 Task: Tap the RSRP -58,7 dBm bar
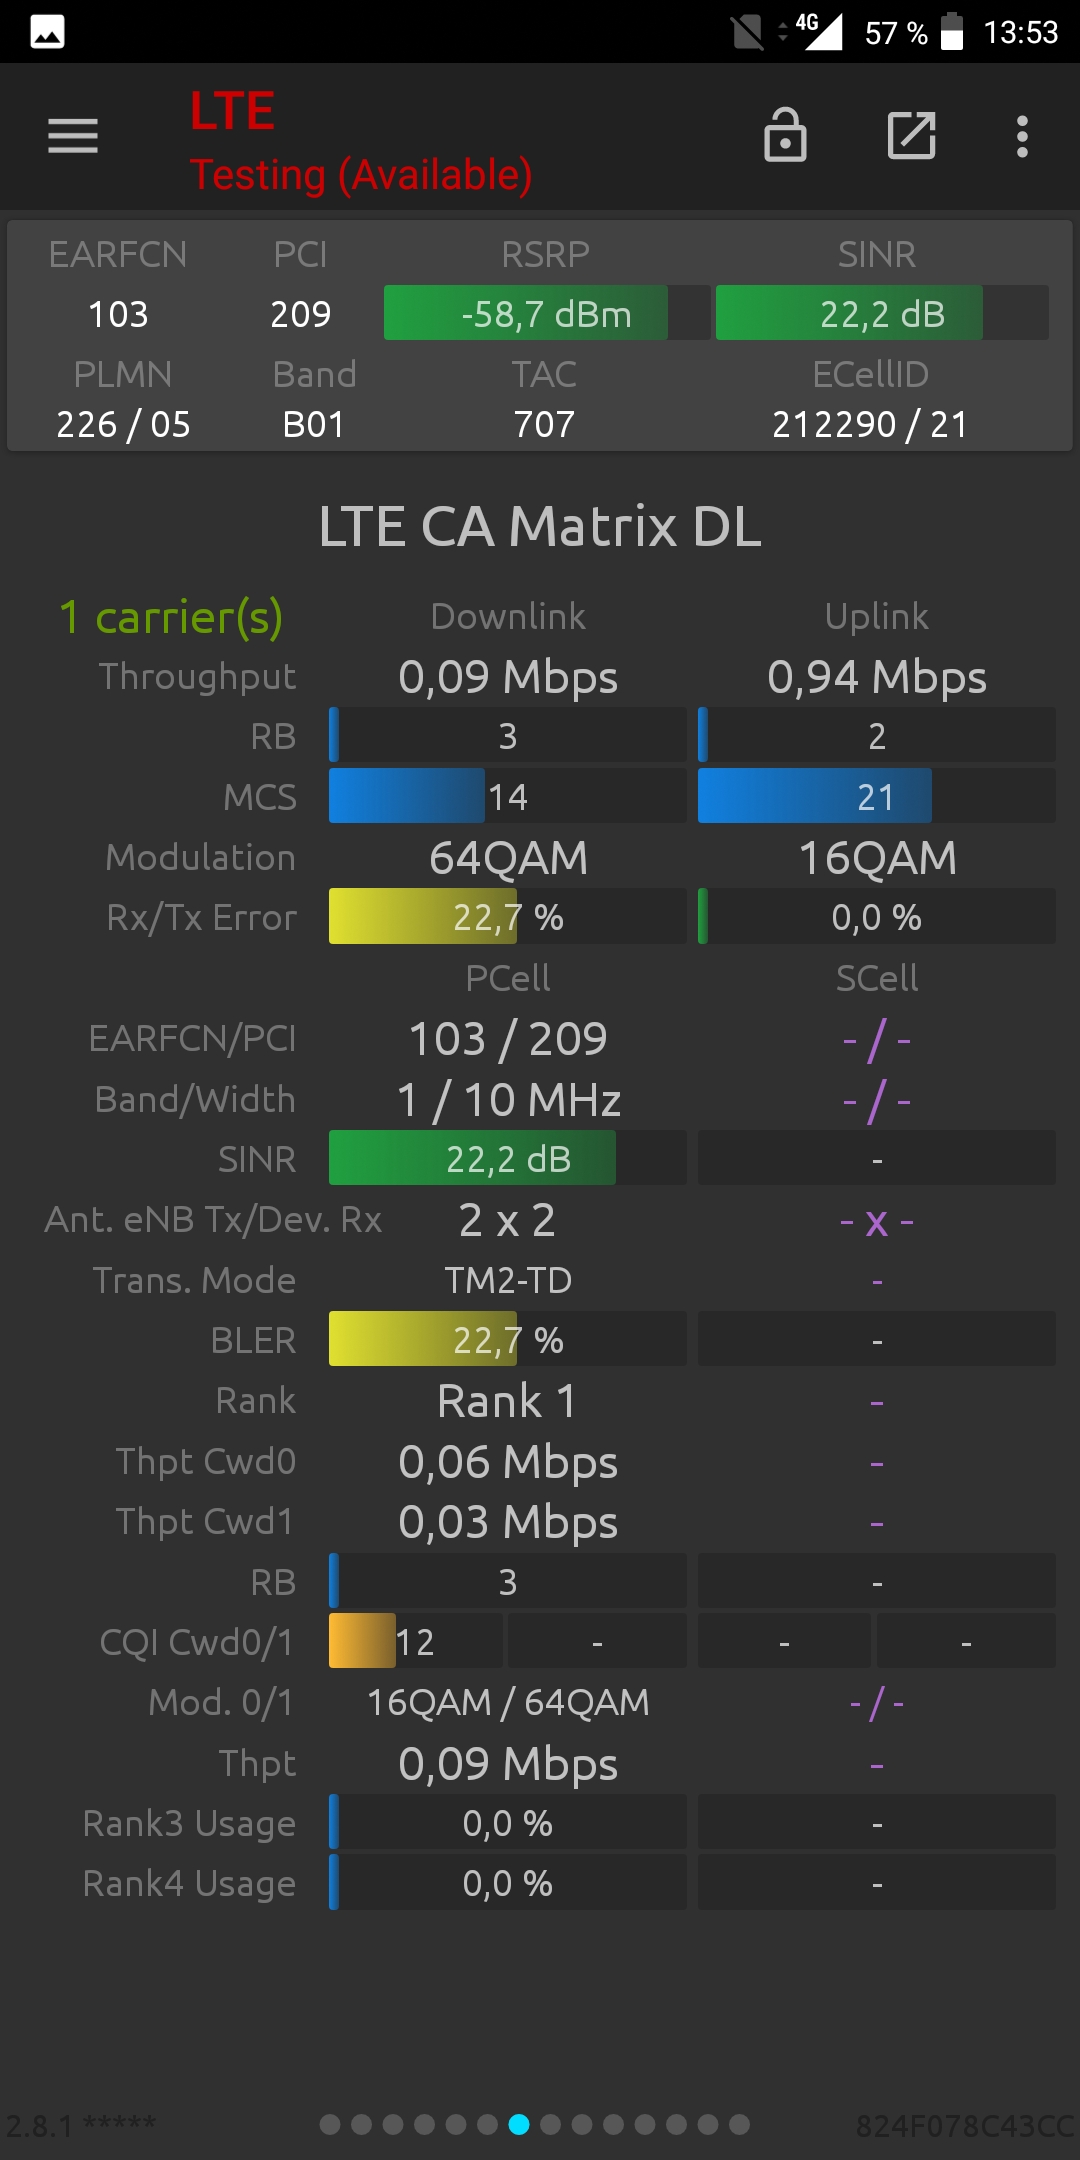tap(546, 313)
